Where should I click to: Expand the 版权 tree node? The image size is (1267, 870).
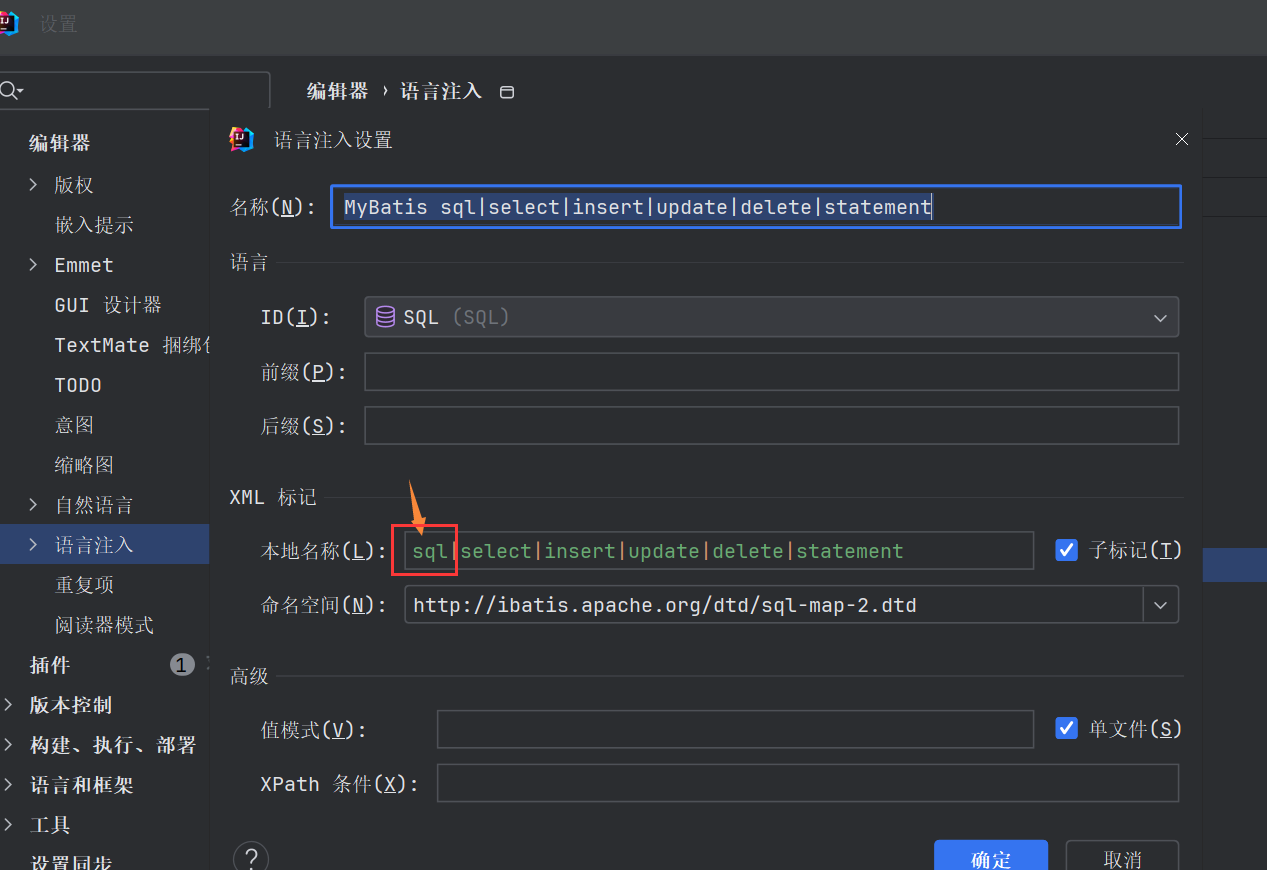coord(33,184)
